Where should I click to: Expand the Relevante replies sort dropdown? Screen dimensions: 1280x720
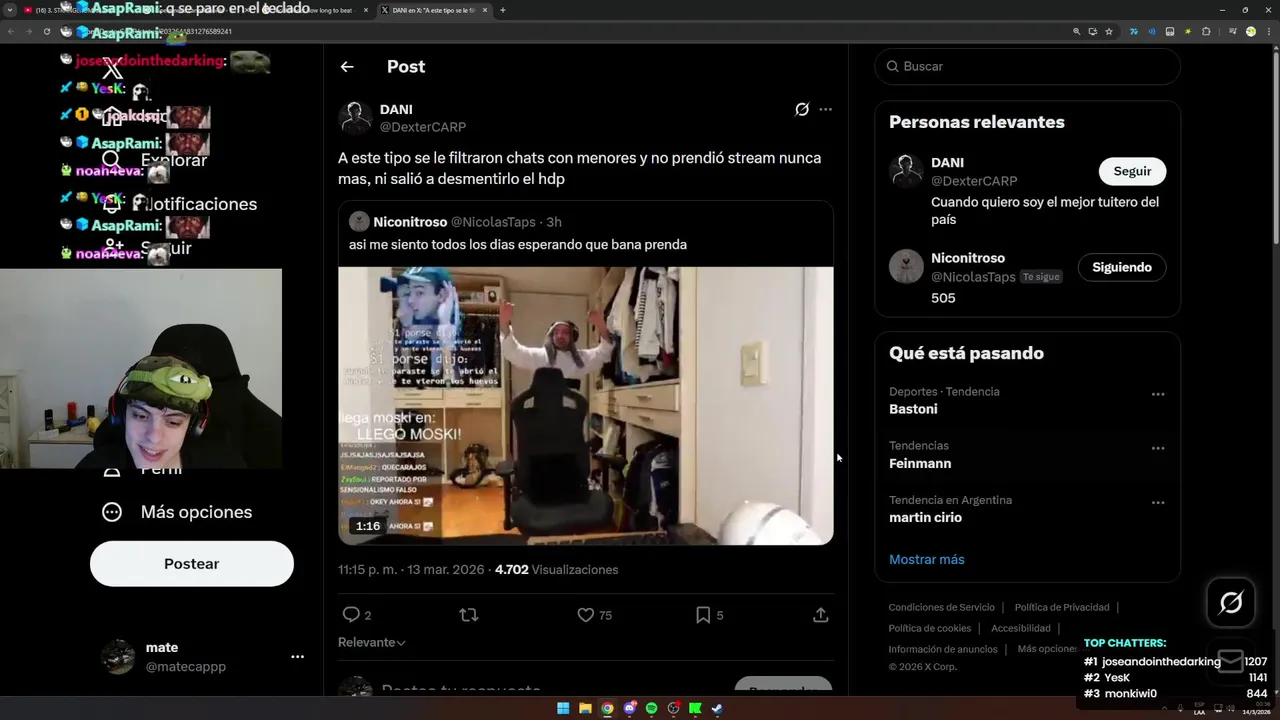pos(372,642)
